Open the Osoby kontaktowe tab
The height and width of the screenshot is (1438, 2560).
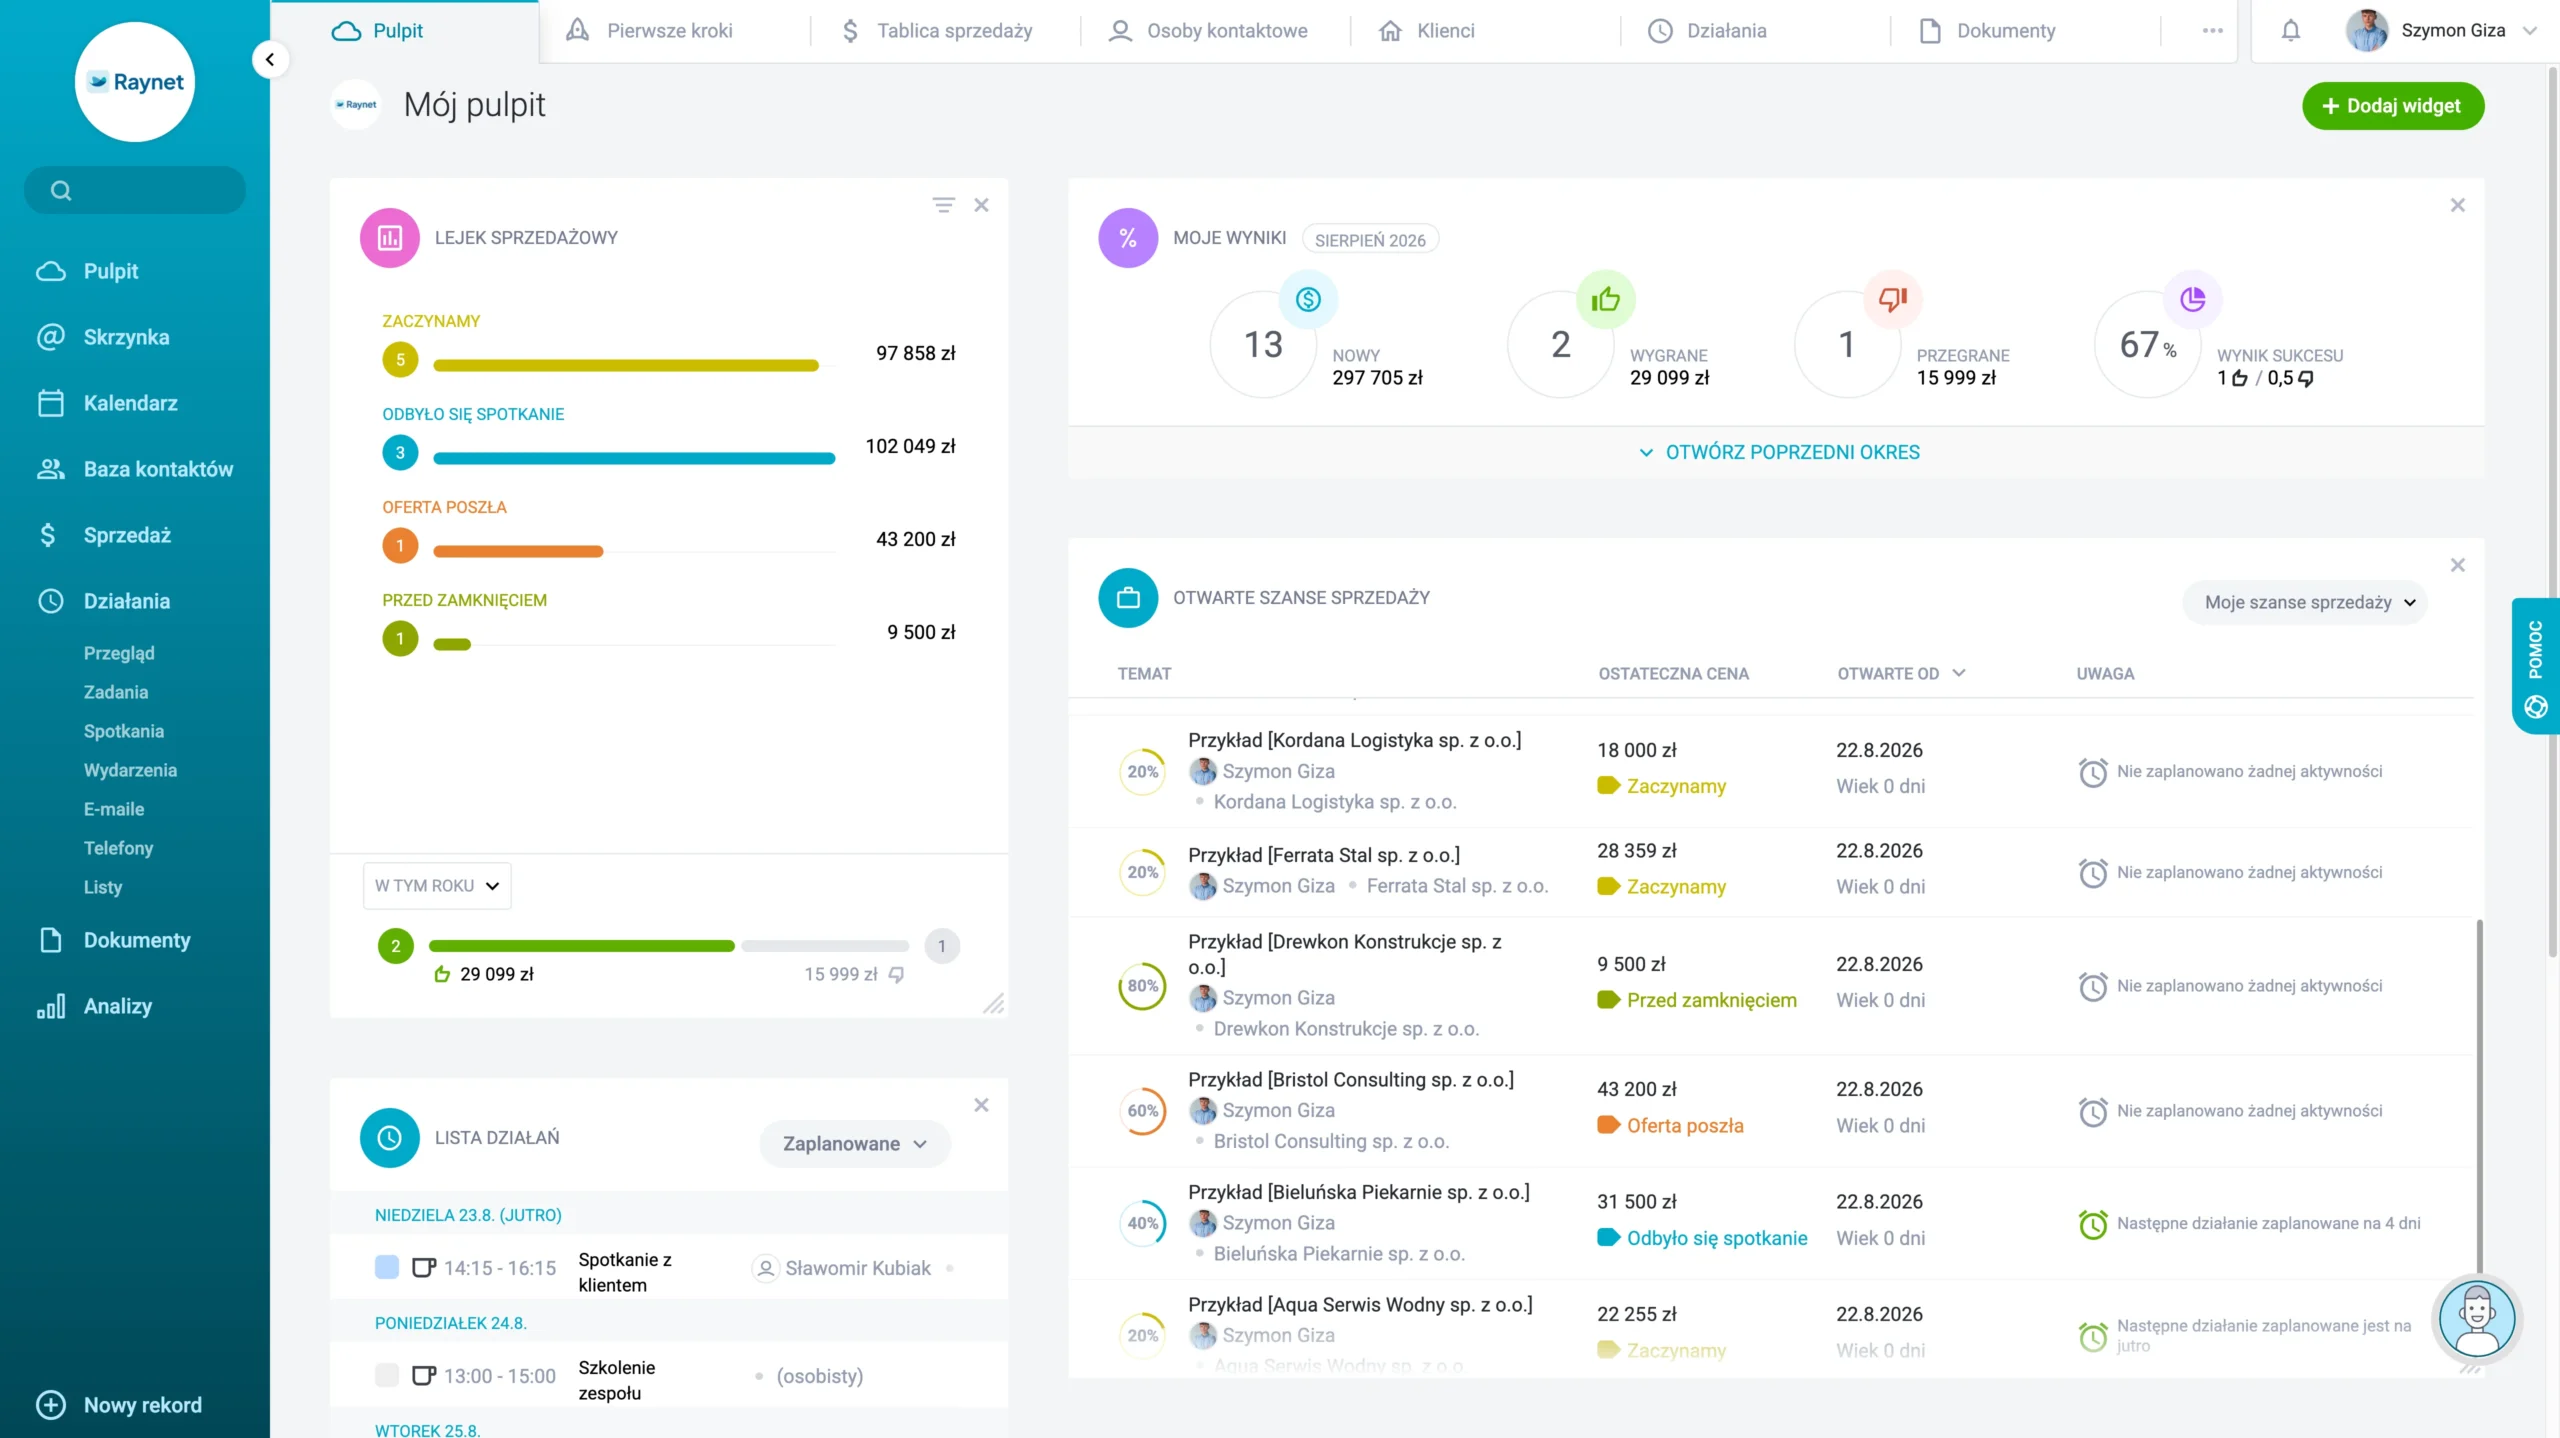[x=1208, y=31]
